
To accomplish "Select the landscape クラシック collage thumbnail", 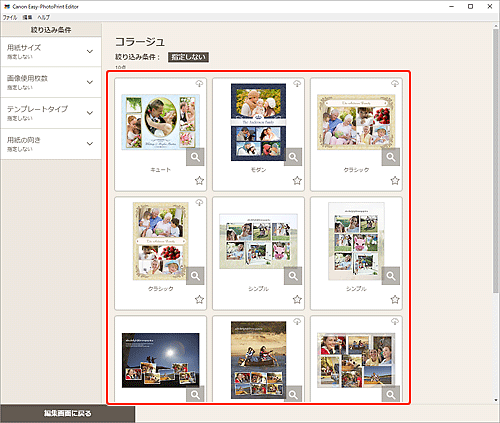I will 356,122.
